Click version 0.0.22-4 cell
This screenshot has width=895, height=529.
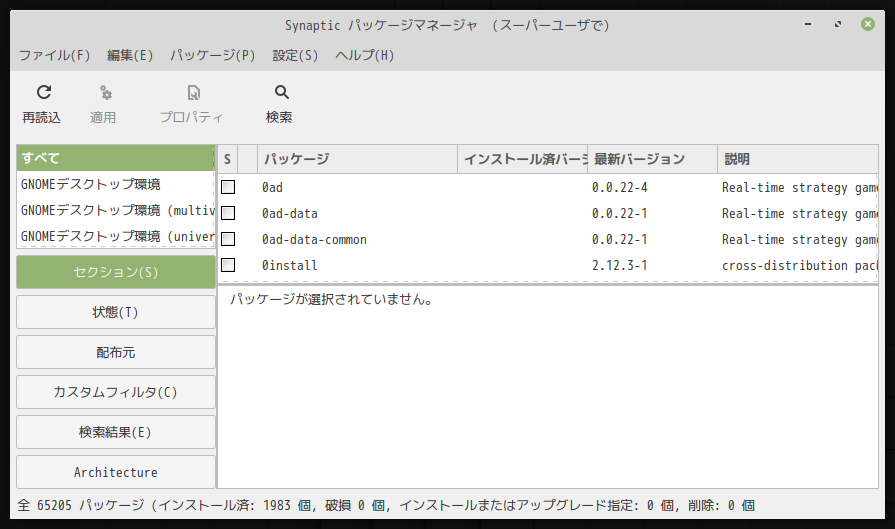(x=620, y=187)
